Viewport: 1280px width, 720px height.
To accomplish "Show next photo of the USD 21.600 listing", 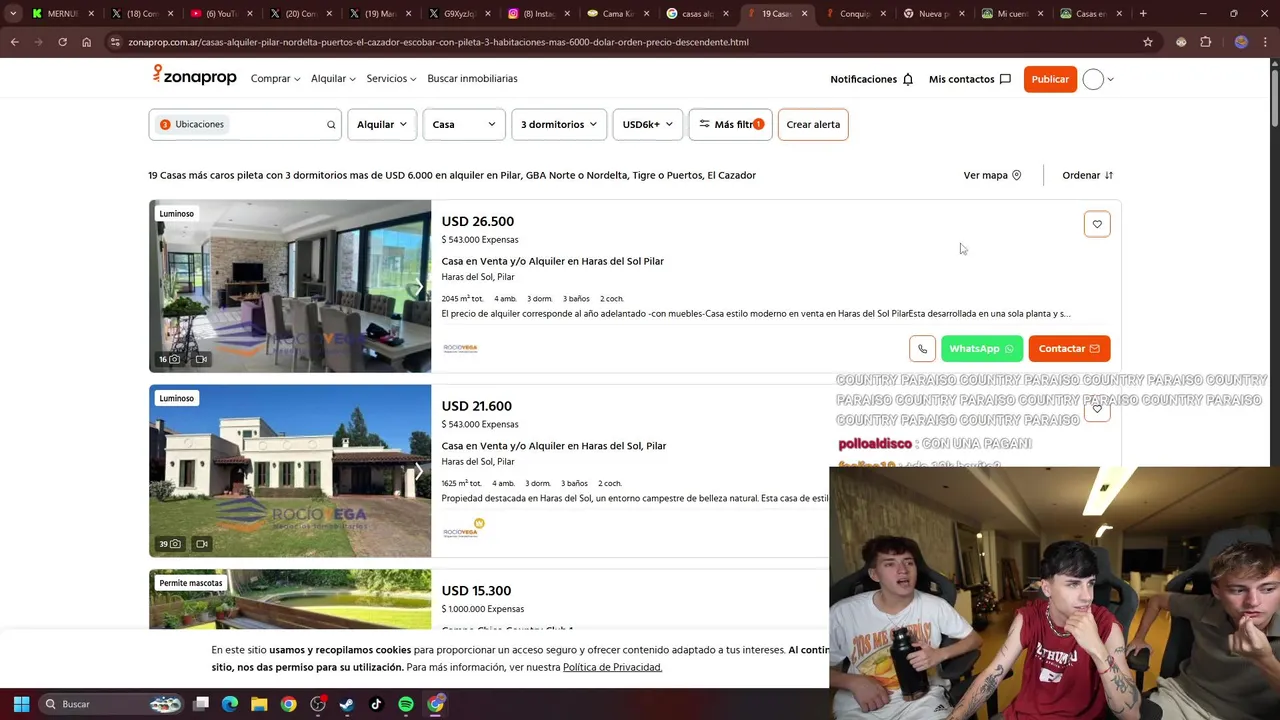I will 419,471.
